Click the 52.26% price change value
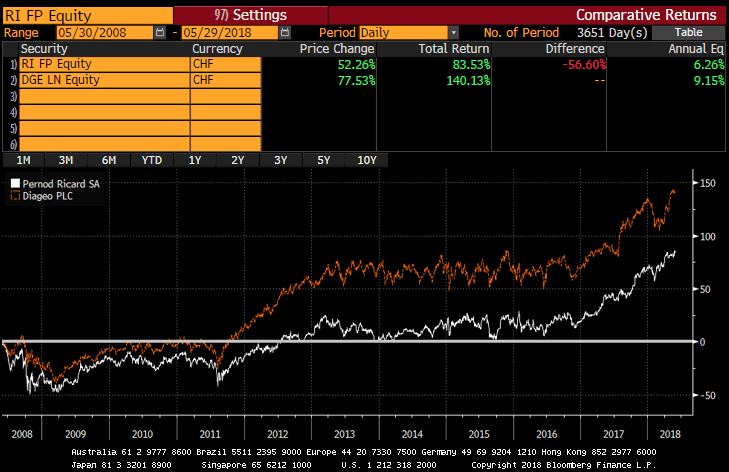The height and width of the screenshot is (472, 729). (x=356, y=65)
